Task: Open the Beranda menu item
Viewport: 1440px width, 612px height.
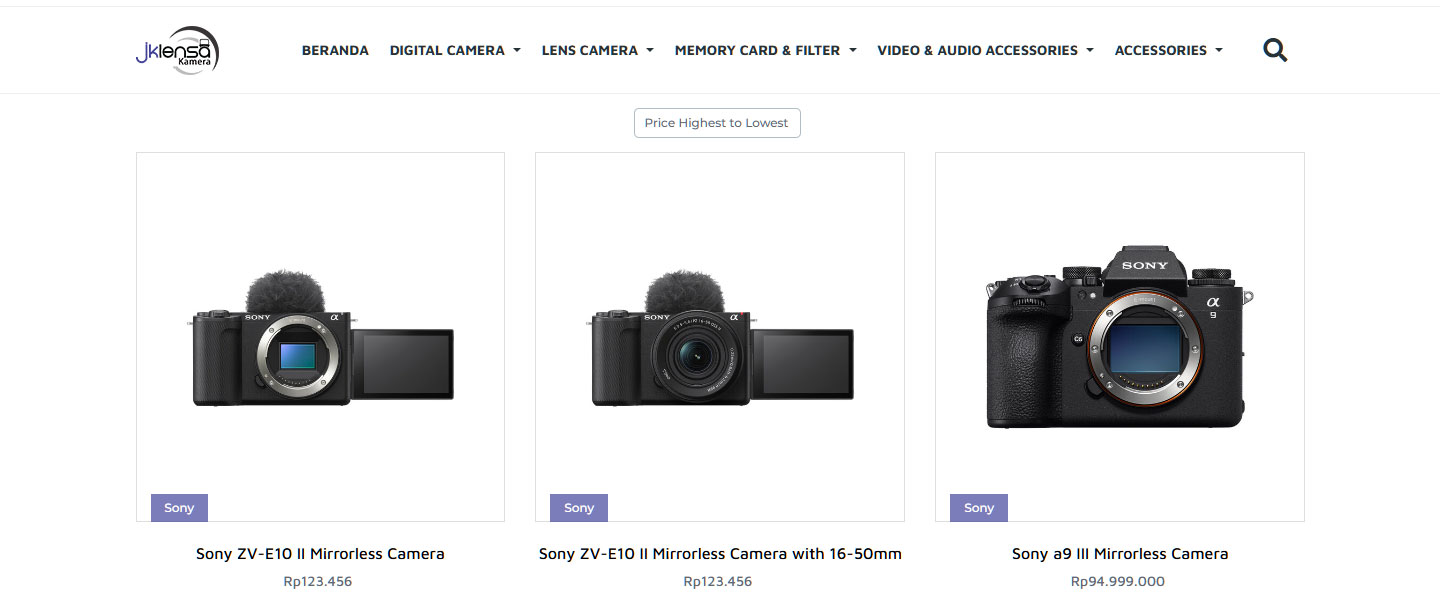Action: (335, 50)
